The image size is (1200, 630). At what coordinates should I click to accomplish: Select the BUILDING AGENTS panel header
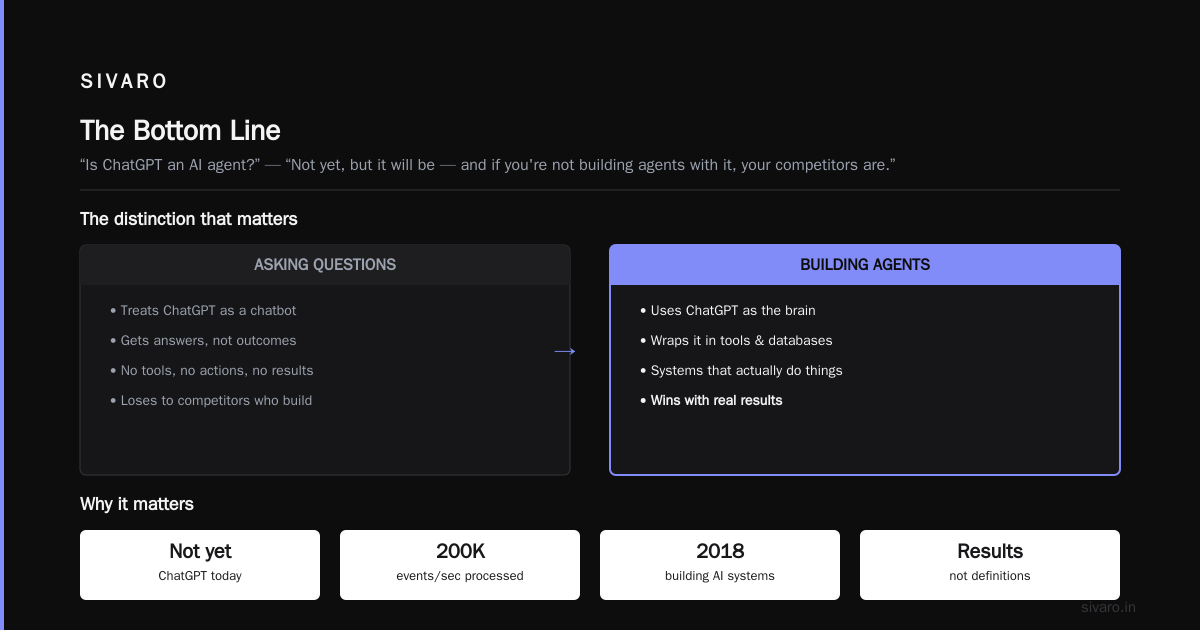click(x=865, y=265)
